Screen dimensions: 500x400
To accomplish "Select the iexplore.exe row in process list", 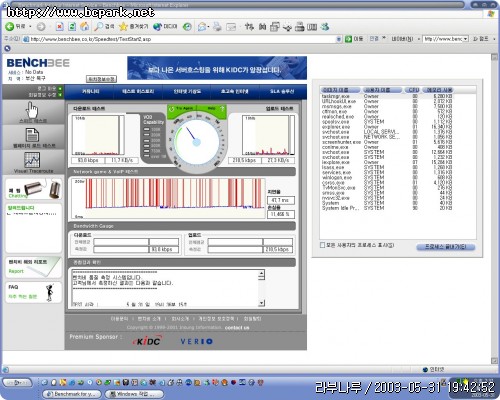I will pyautogui.click(x=387, y=162).
